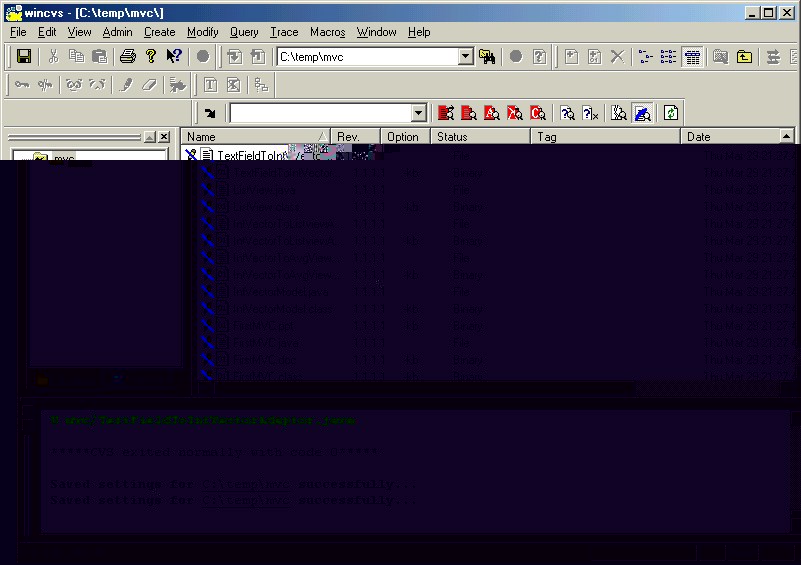
Task: Click the green refresh view icon
Action: (x=671, y=113)
